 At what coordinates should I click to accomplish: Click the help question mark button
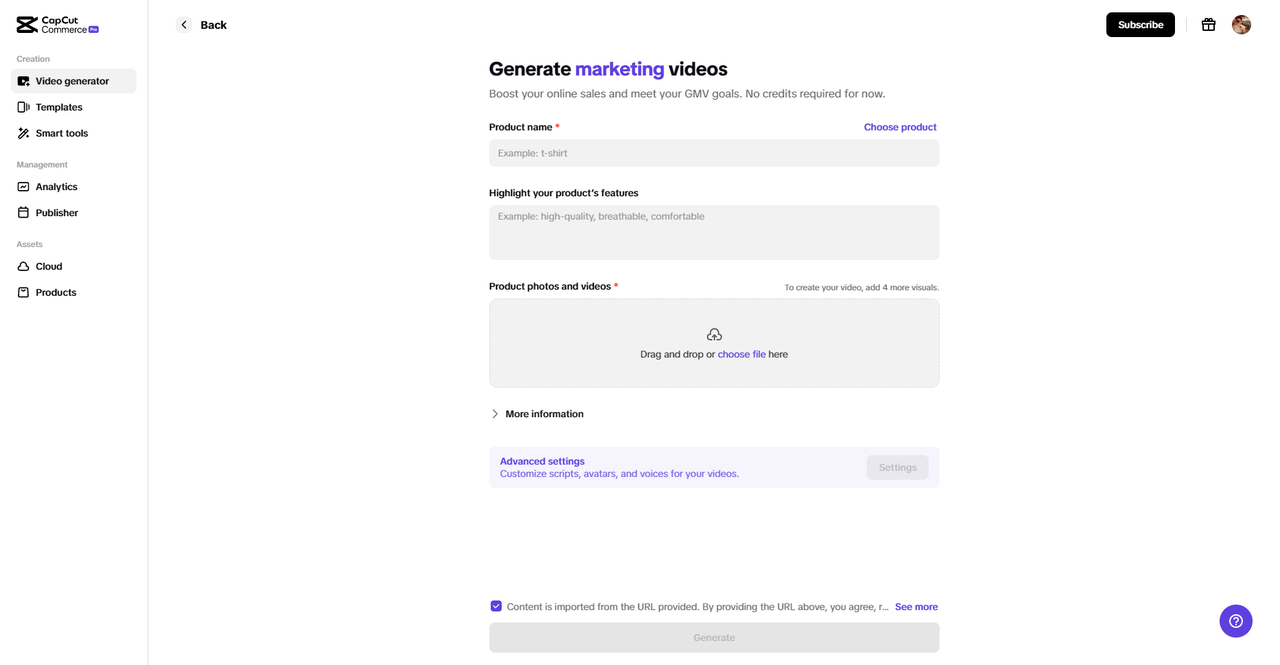point(1236,621)
